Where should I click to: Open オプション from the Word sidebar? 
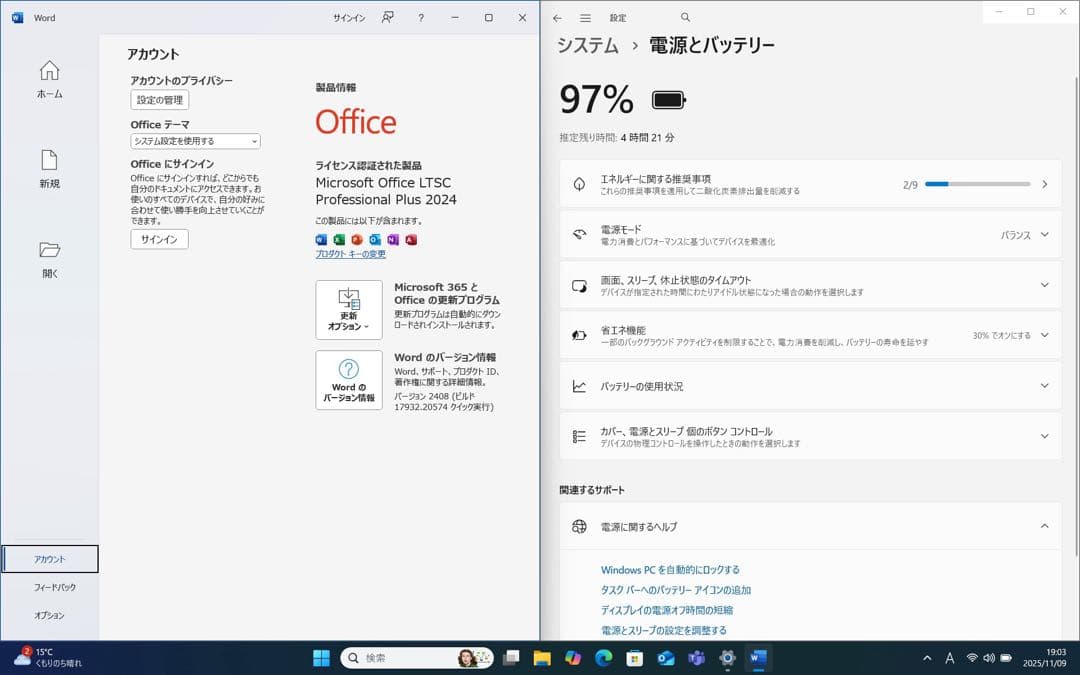(48, 615)
